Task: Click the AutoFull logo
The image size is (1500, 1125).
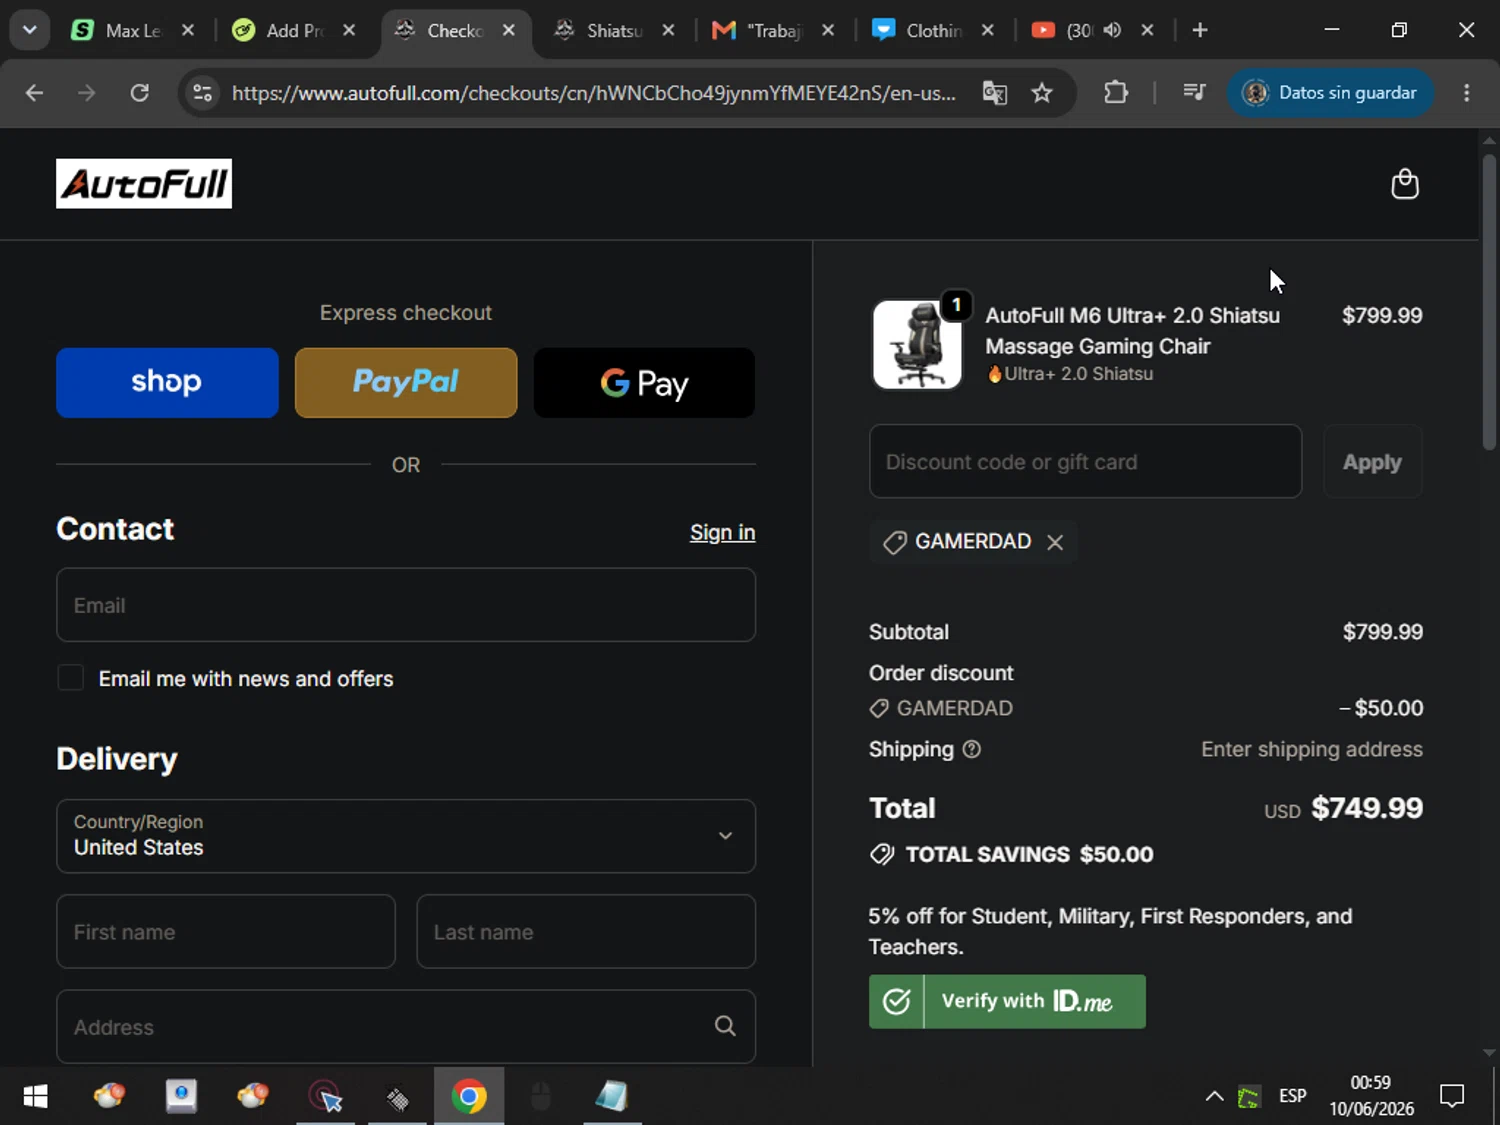Action: pyautogui.click(x=144, y=184)
